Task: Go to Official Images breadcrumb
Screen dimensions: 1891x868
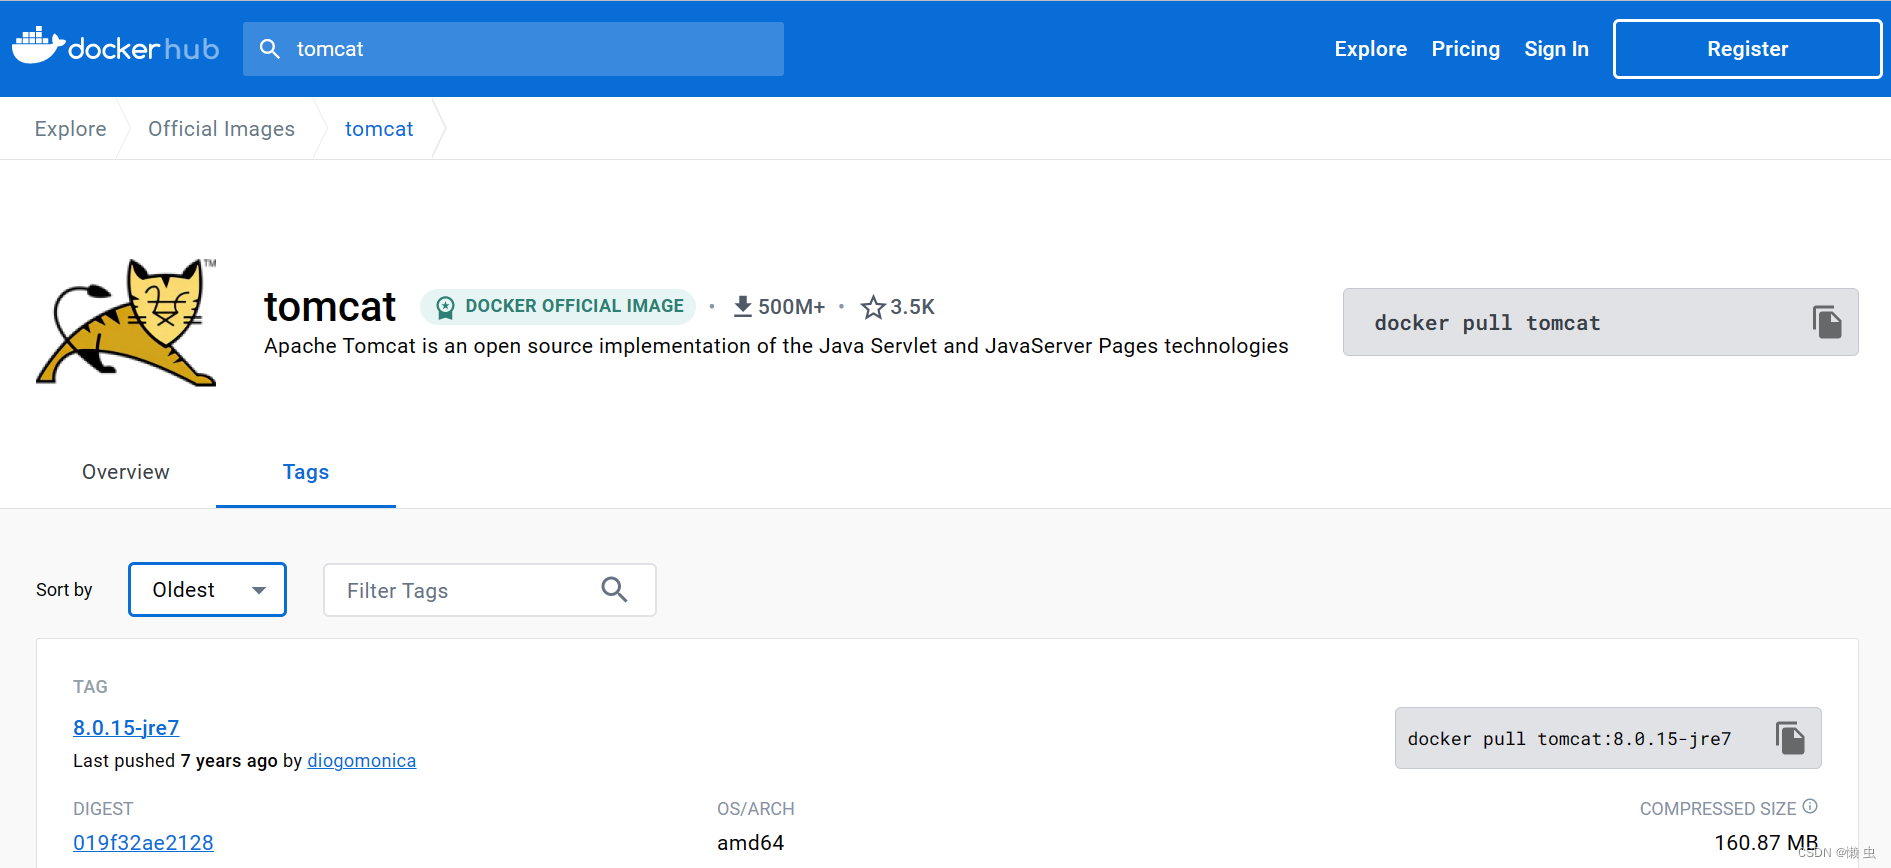Action: [221, 129]
